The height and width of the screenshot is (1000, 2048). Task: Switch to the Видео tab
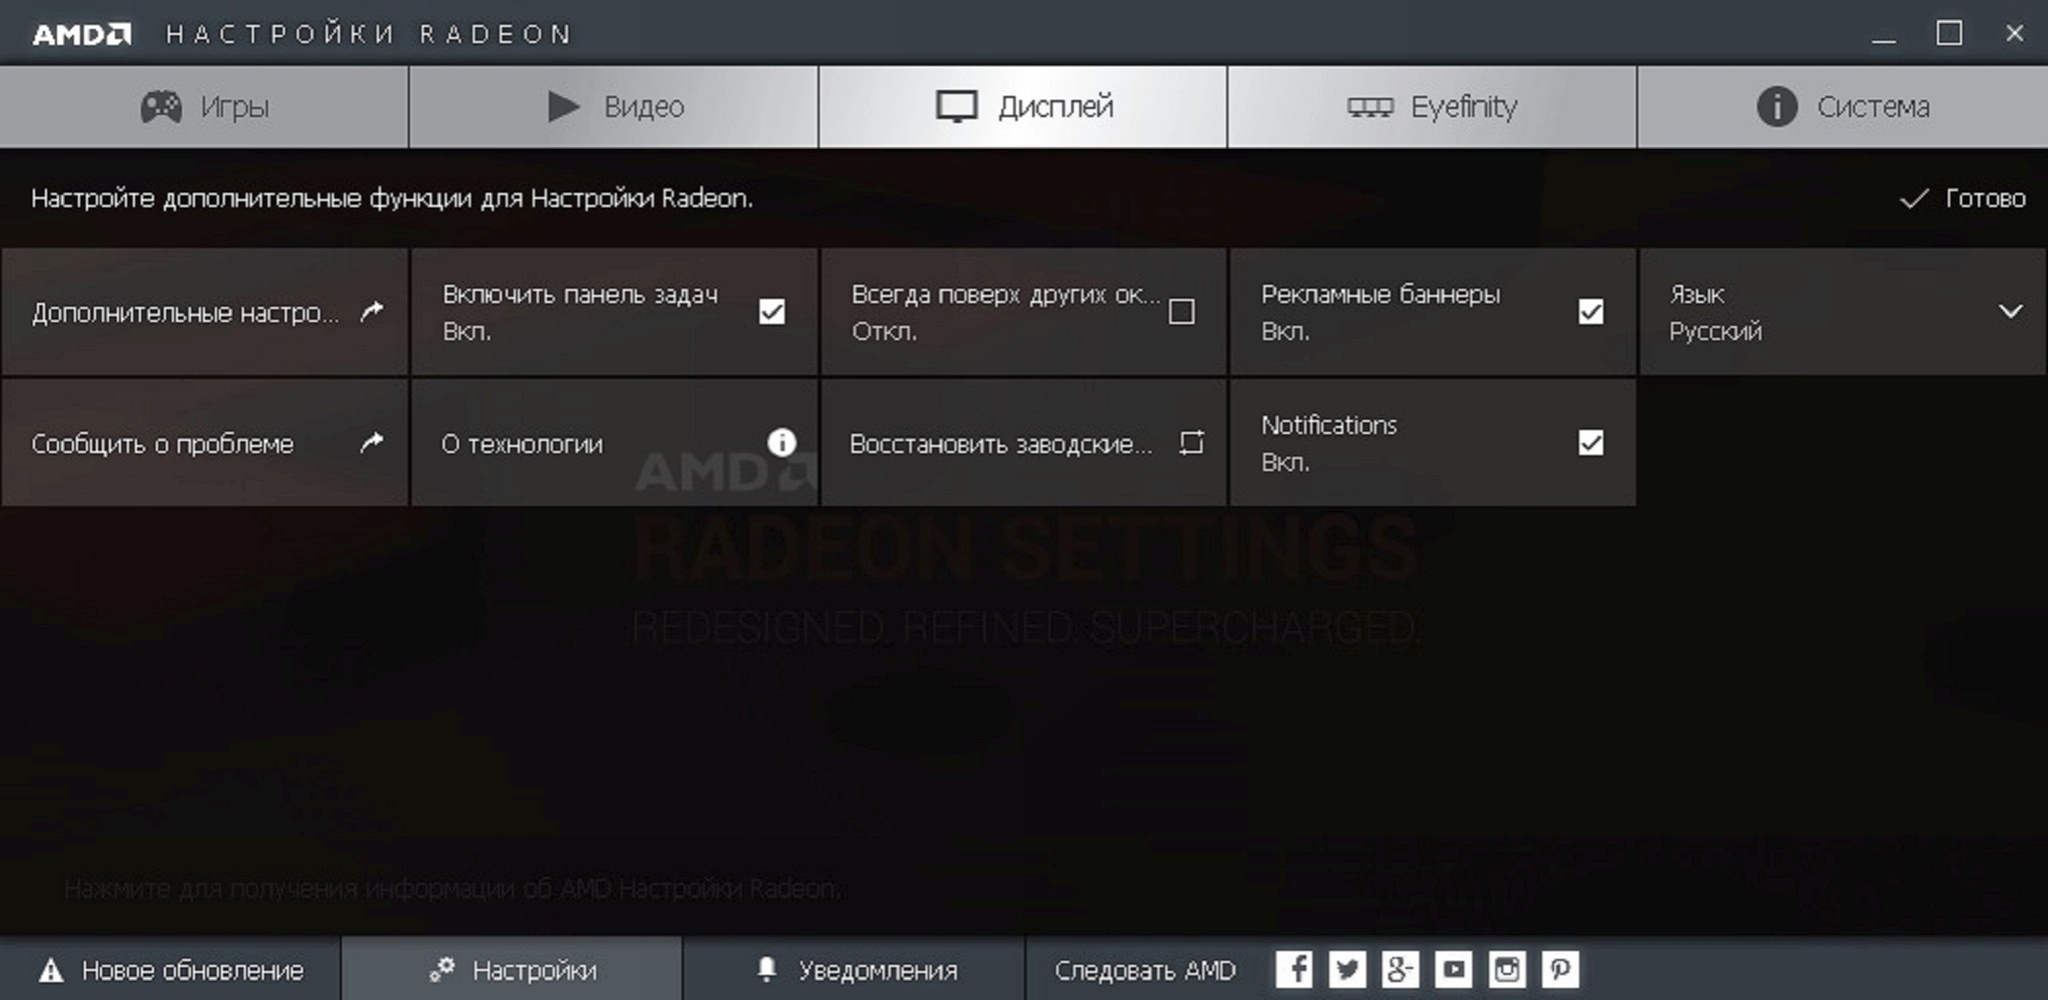coord(614,107)
